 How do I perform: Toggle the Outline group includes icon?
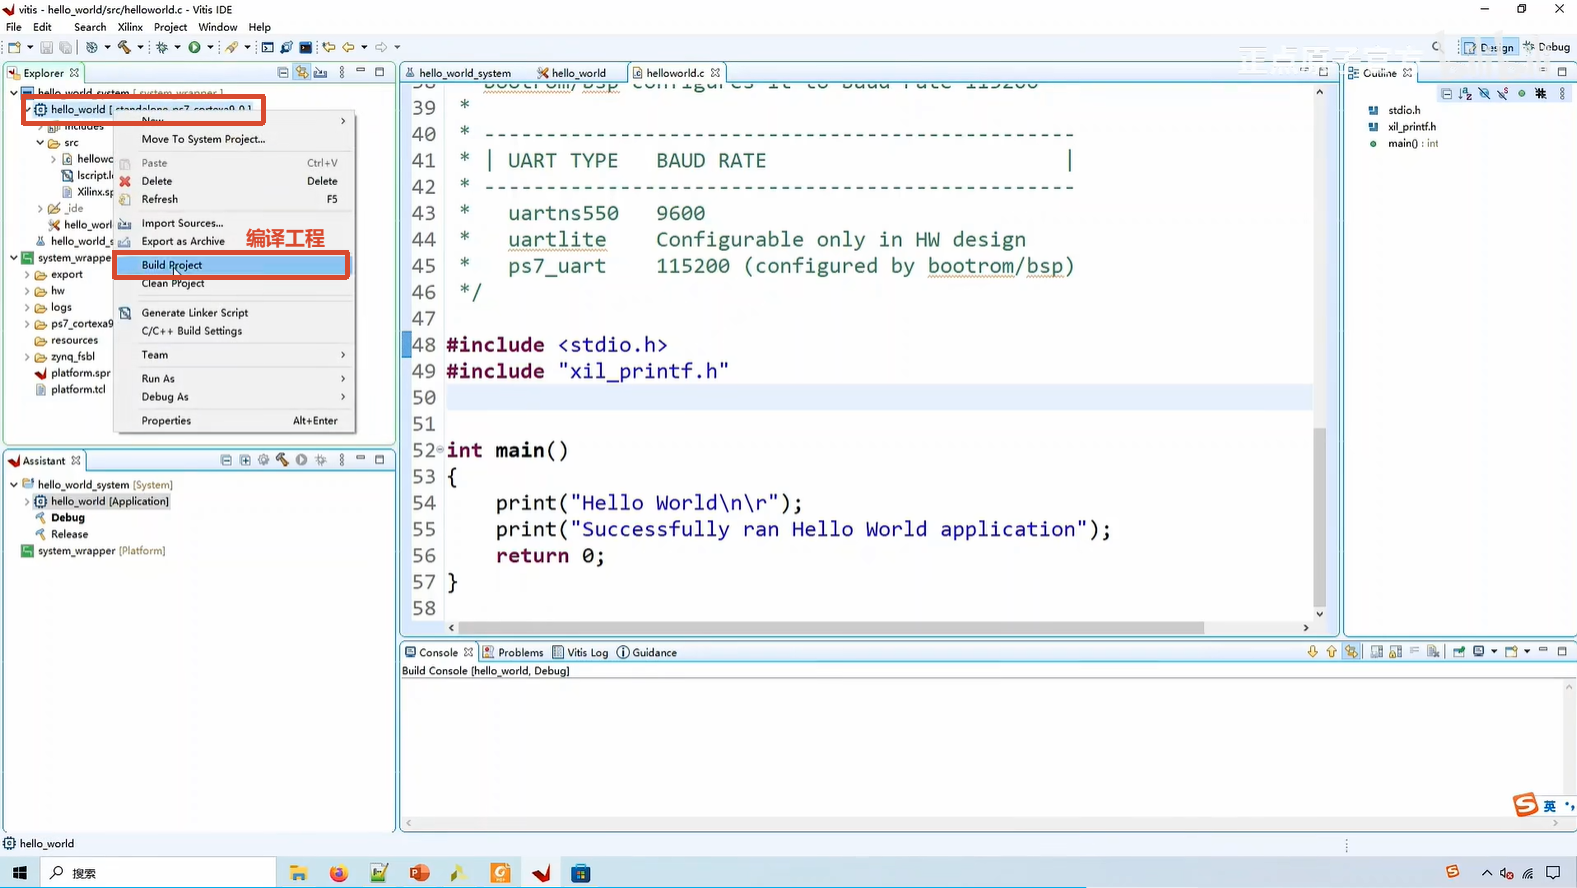coord(1541,94)
